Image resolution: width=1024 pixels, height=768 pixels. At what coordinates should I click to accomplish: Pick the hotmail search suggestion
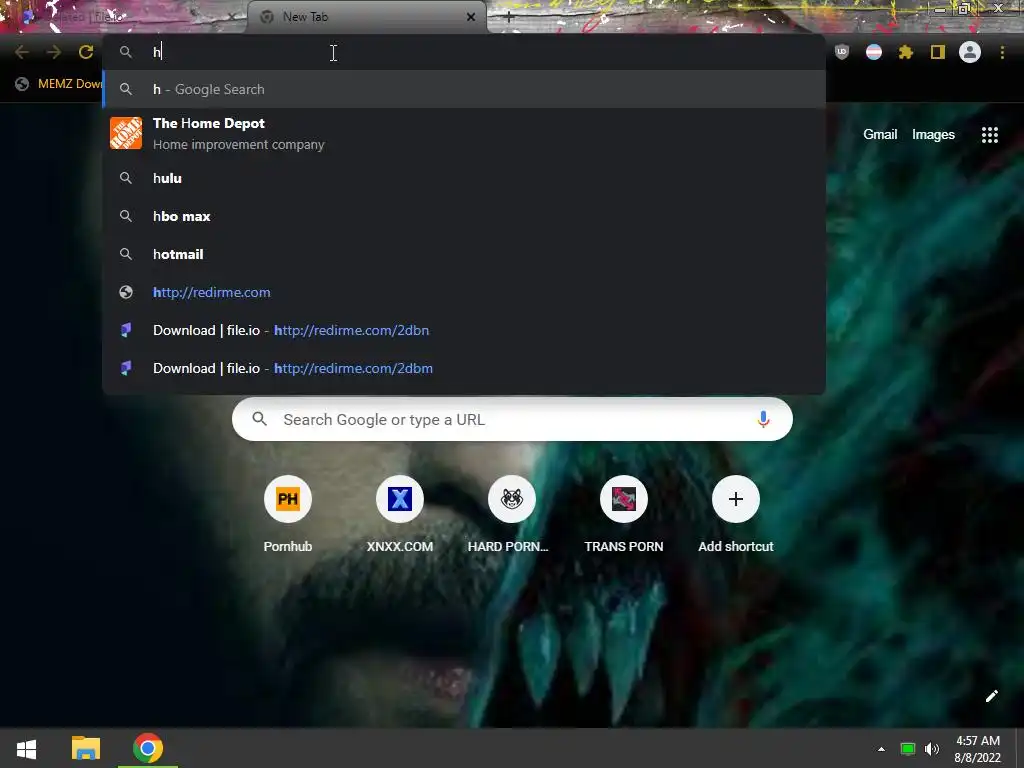pyautogui.click(x=464, y=254)
